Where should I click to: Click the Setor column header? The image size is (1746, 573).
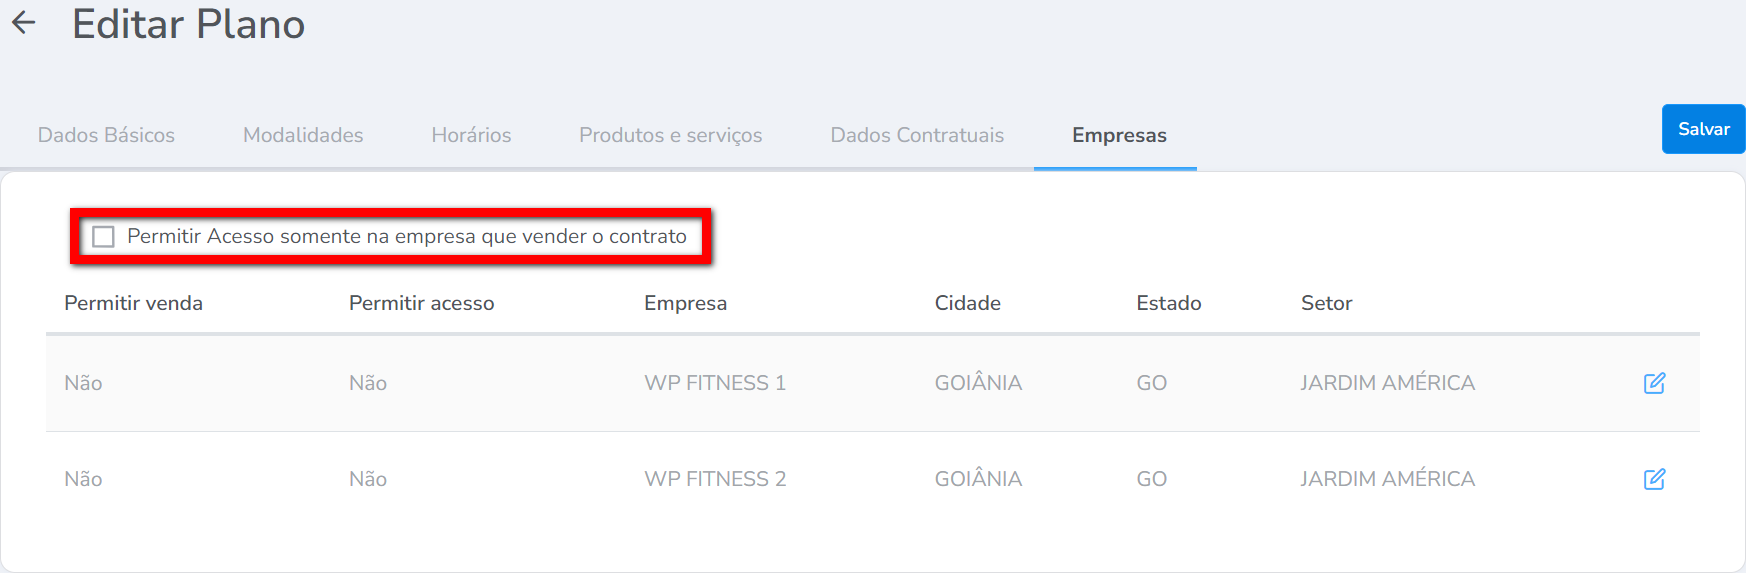pyautogui.click(x=1326, y=303)
